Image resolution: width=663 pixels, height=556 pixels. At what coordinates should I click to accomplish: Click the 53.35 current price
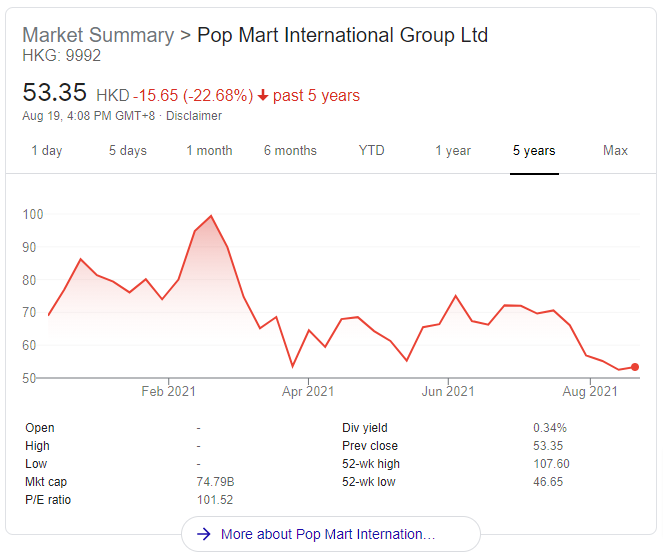click(x=55, y=92)
